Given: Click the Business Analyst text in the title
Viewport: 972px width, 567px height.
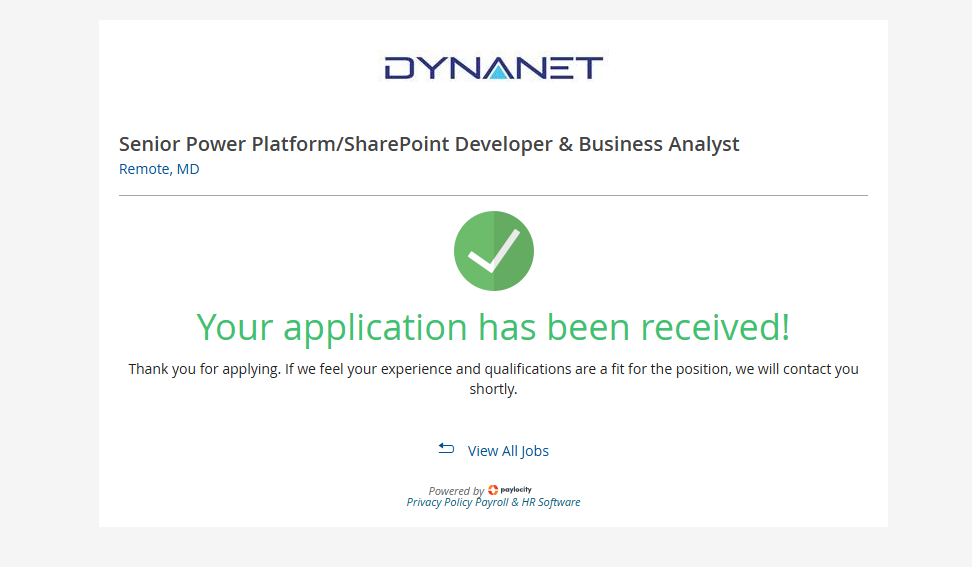Looking at the screenshot, I should point(659,144).
